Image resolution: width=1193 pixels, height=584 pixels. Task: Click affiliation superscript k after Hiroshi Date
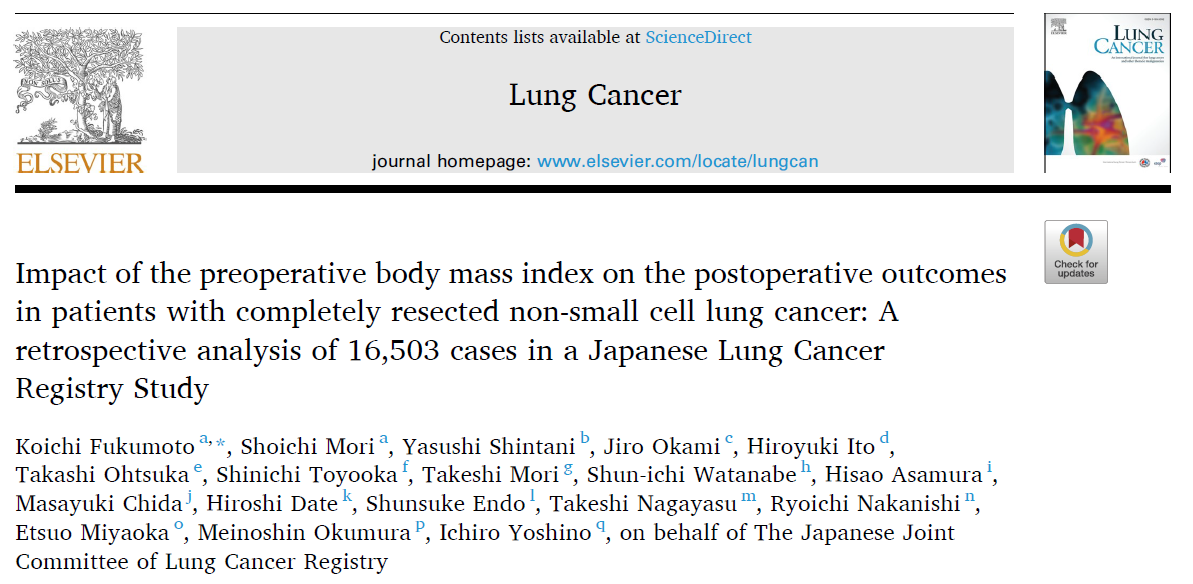point(348,496)
